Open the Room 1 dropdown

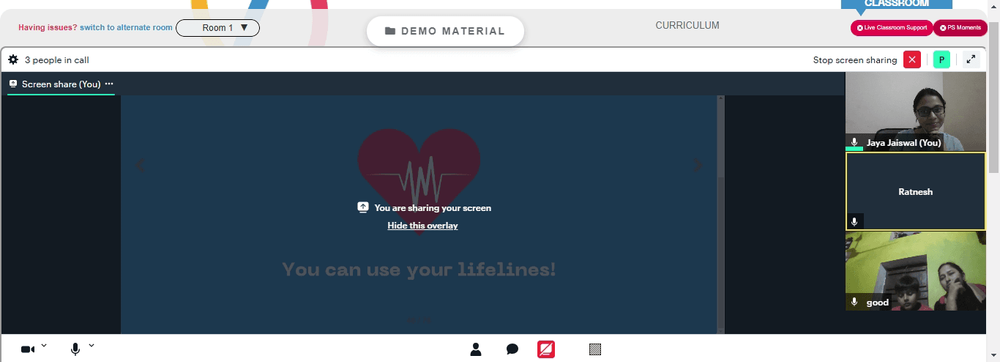pos(217,28)
